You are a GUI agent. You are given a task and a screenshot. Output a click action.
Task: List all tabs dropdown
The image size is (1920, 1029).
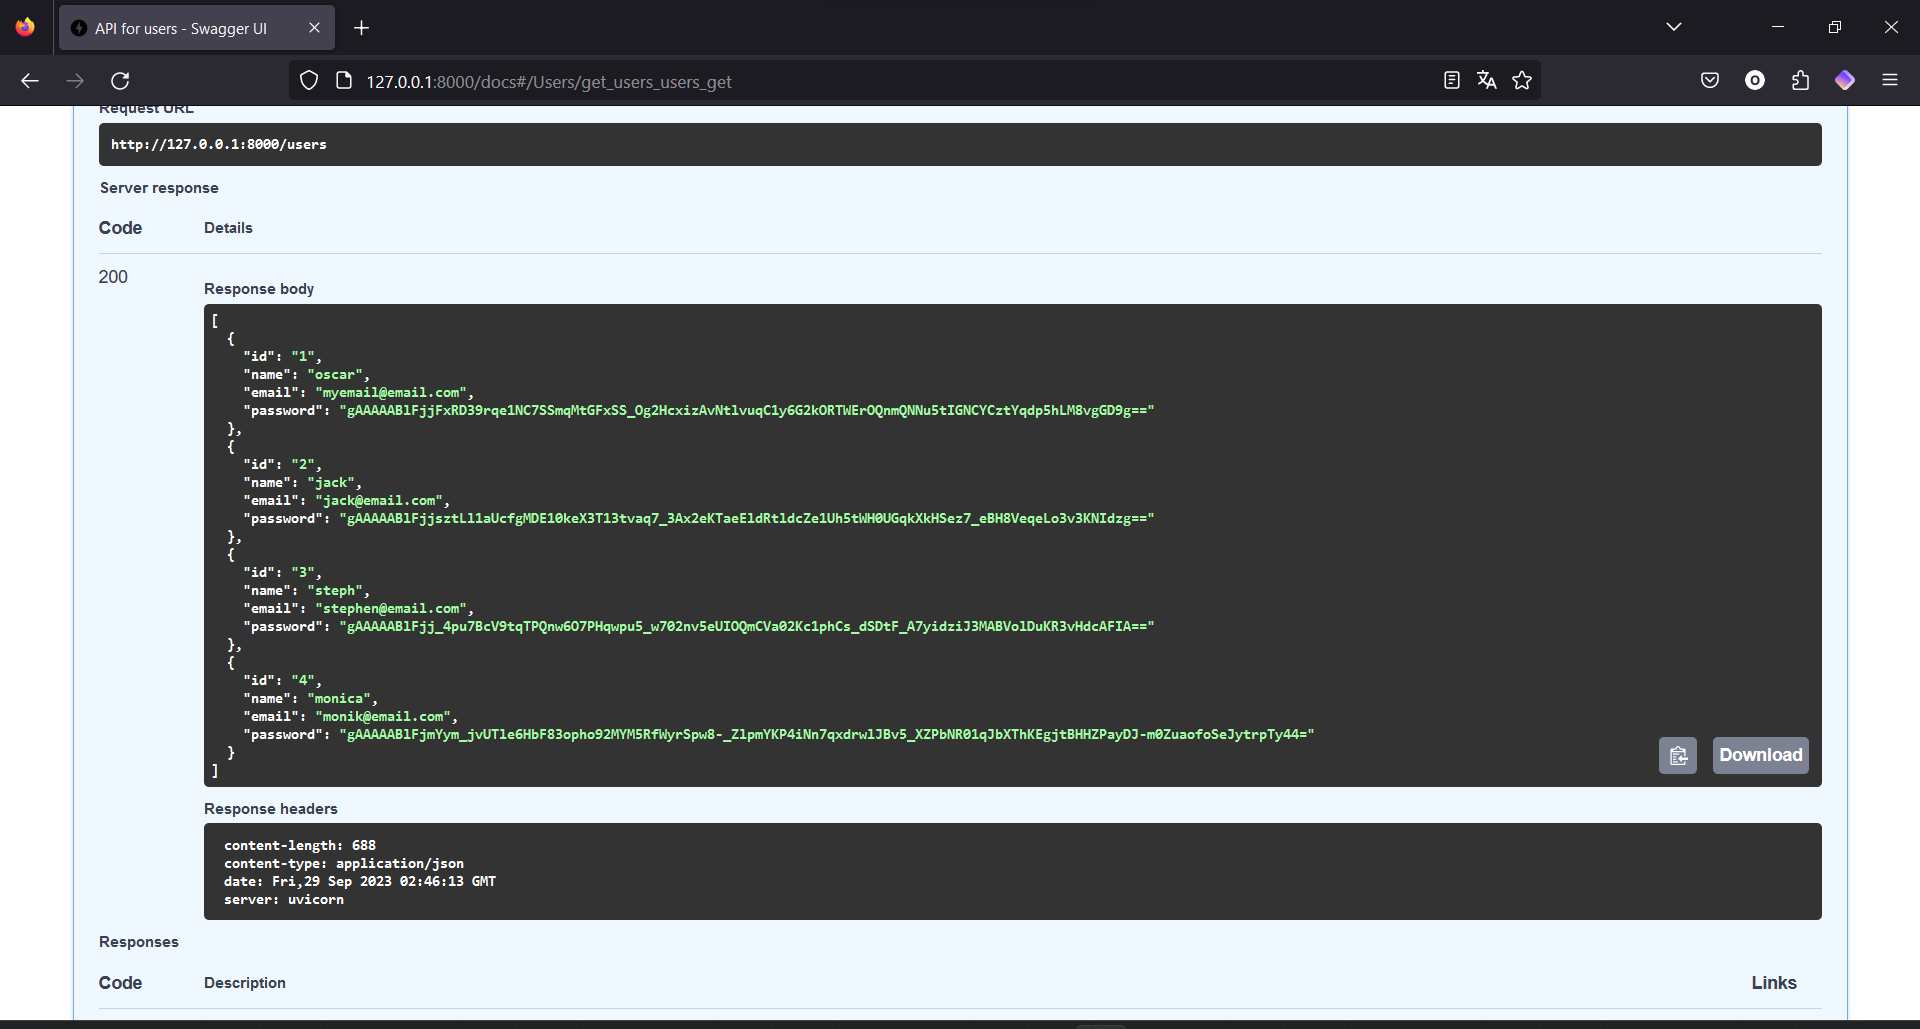click(x=1674, y=27)
